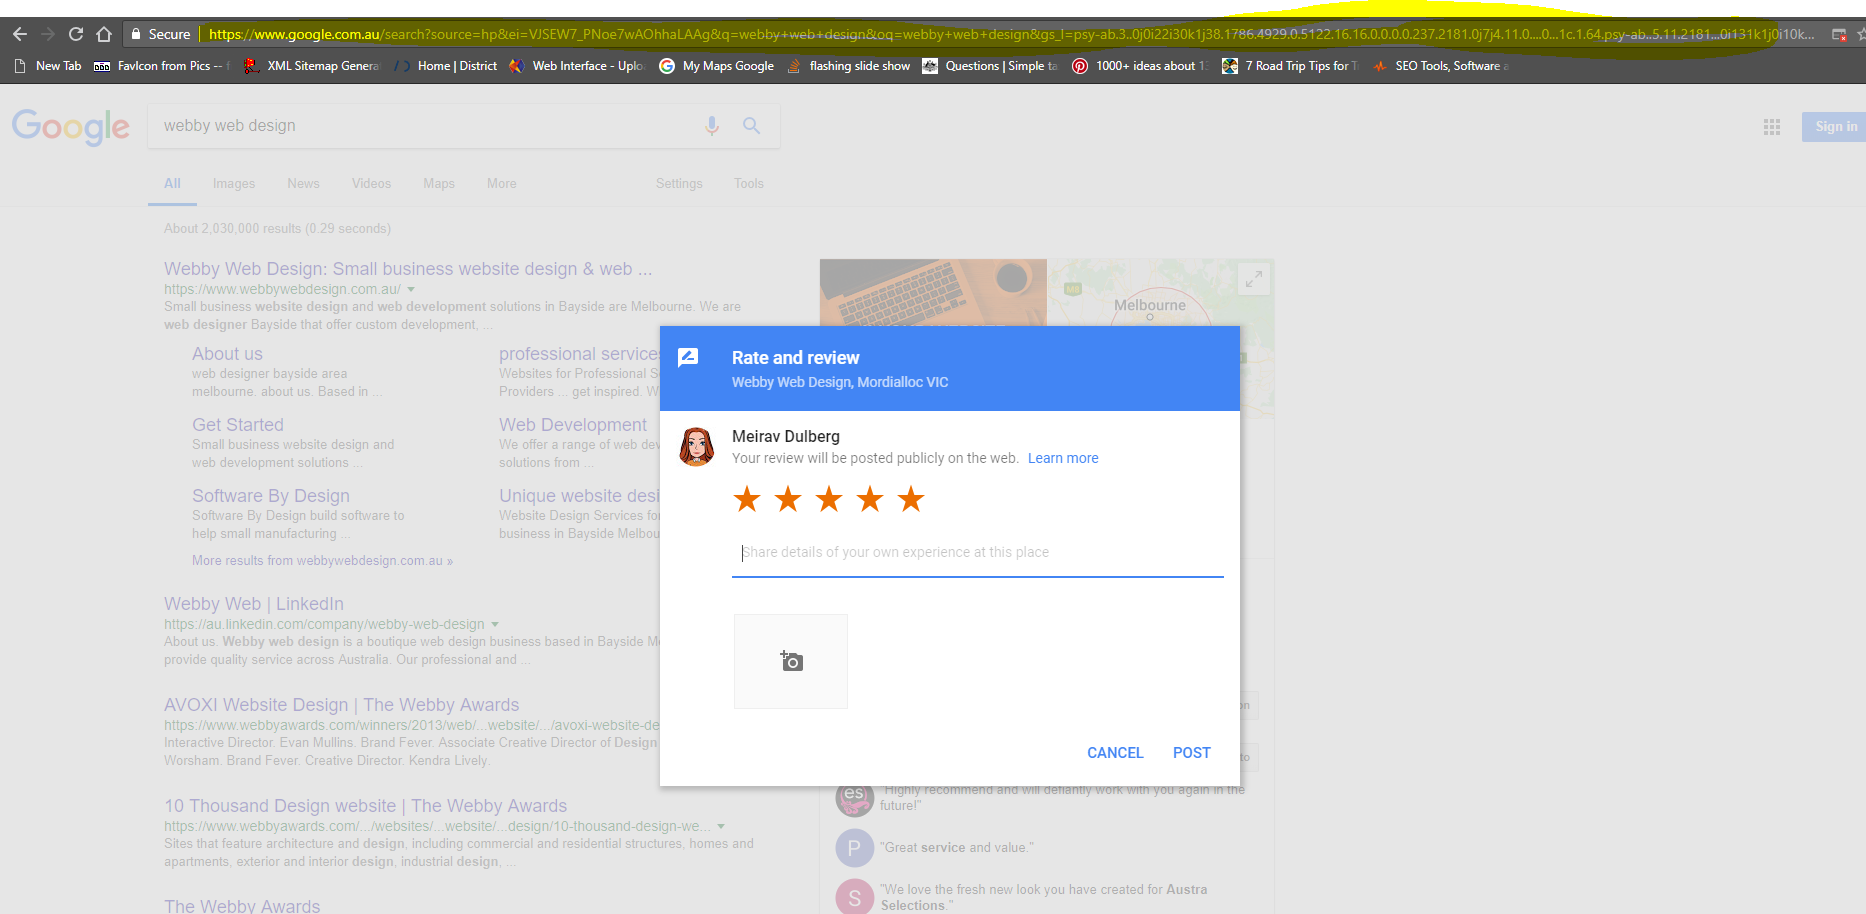
Task: Set rating to two stars
Action: pos(788,499)
